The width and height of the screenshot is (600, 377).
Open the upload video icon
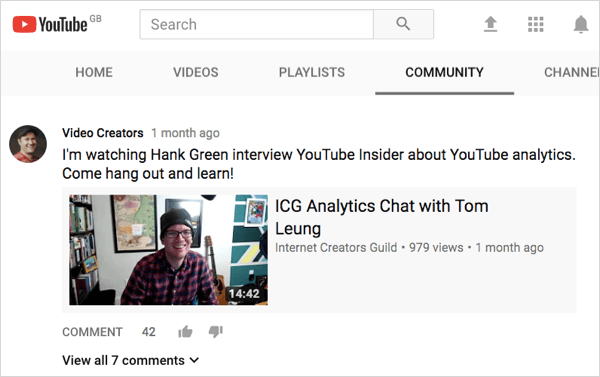coord(490,24)
